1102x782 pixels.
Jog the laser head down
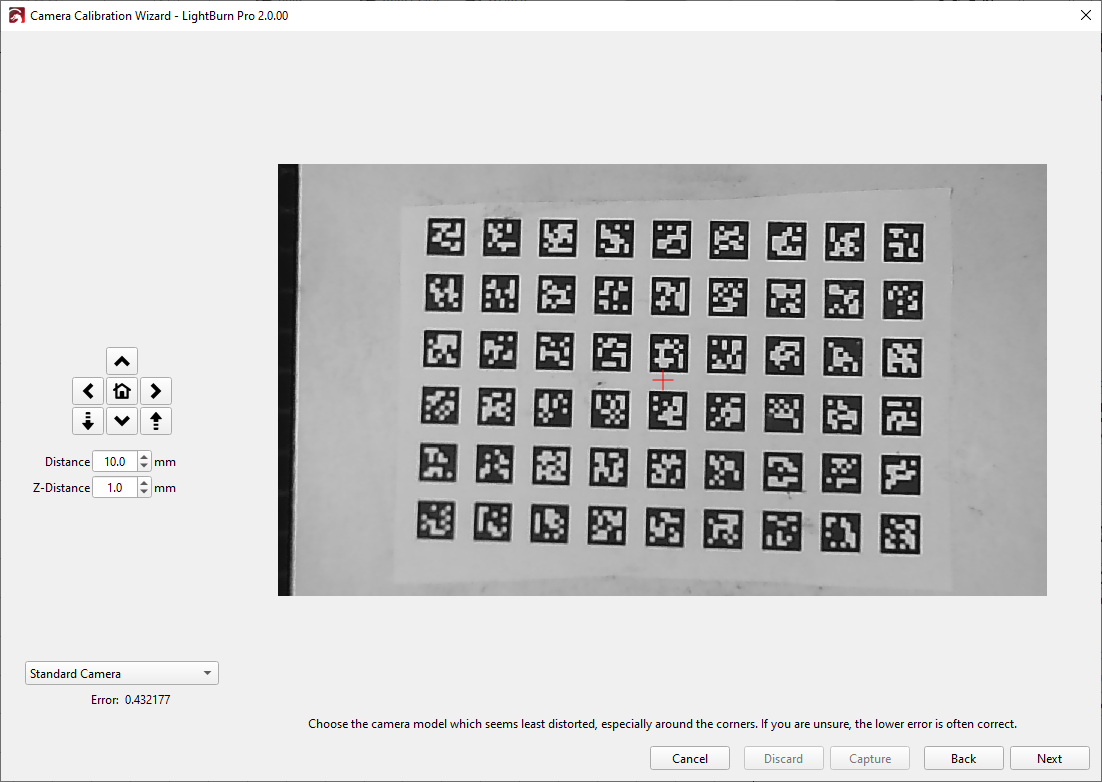click(x=121, y=421)
